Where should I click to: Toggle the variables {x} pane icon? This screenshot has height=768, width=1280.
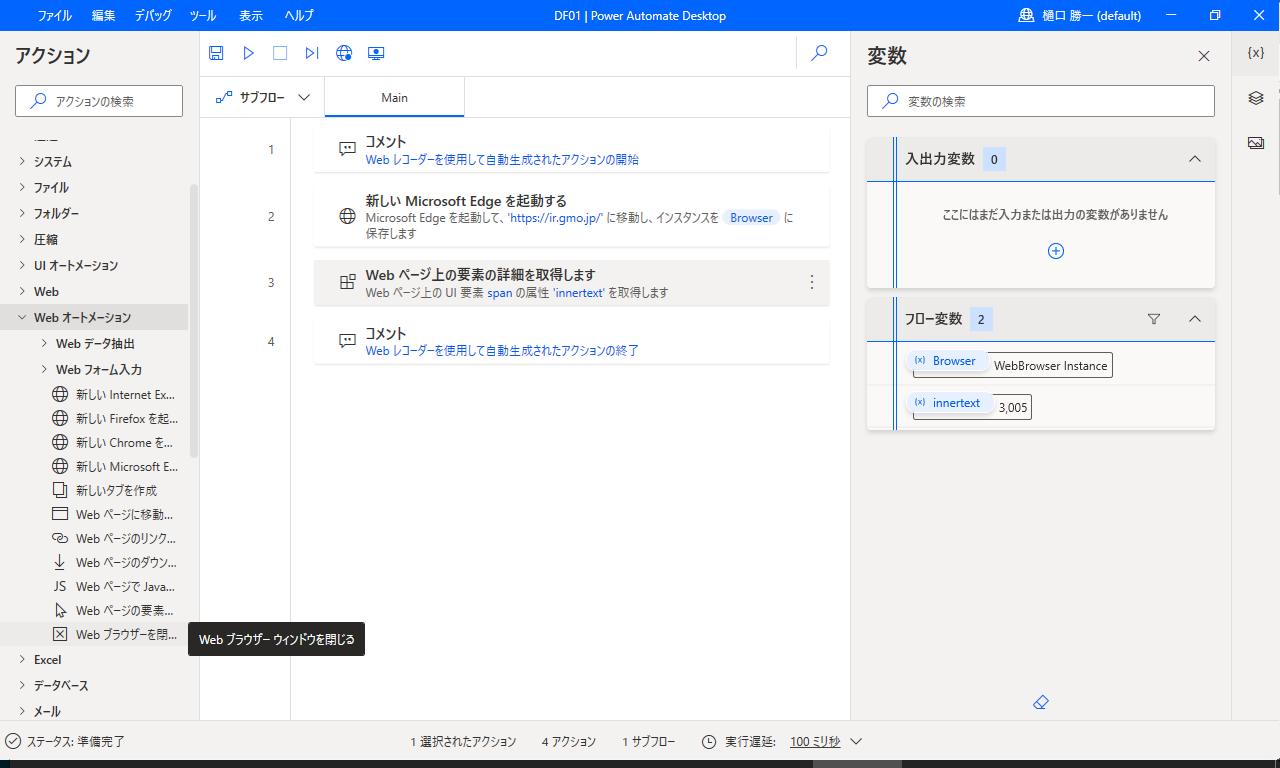tap(1256, 53)
